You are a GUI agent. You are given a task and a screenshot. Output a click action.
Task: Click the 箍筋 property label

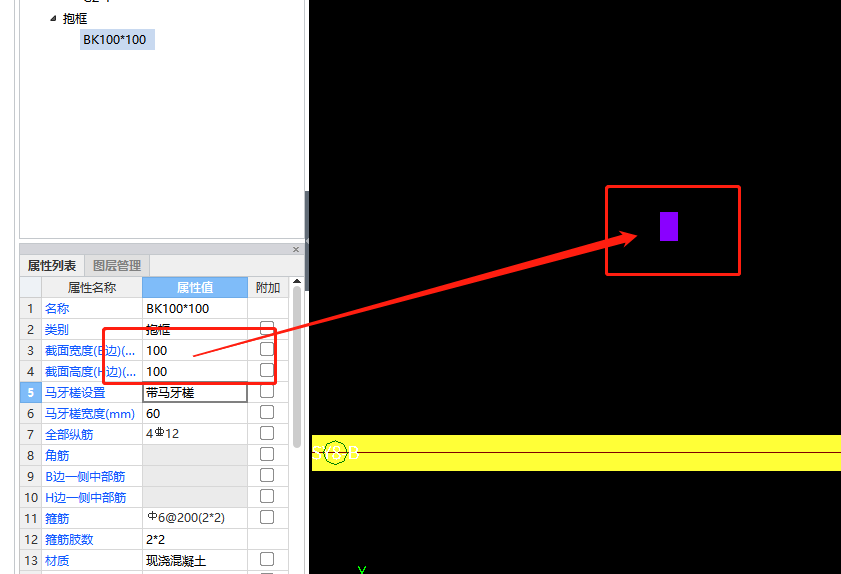click(x=57, y=518)
